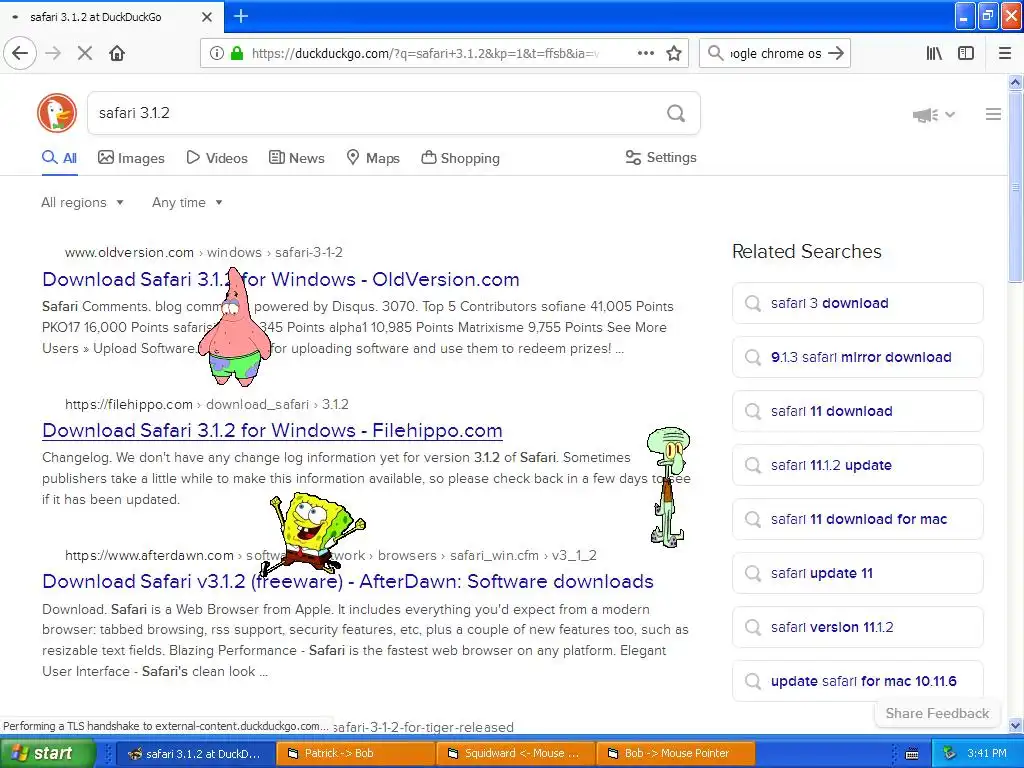This screenshot has width=1024, height=768.
Task: Select safari 3.1.2 at DuckD... taskbar item
Action: (195, 754)
